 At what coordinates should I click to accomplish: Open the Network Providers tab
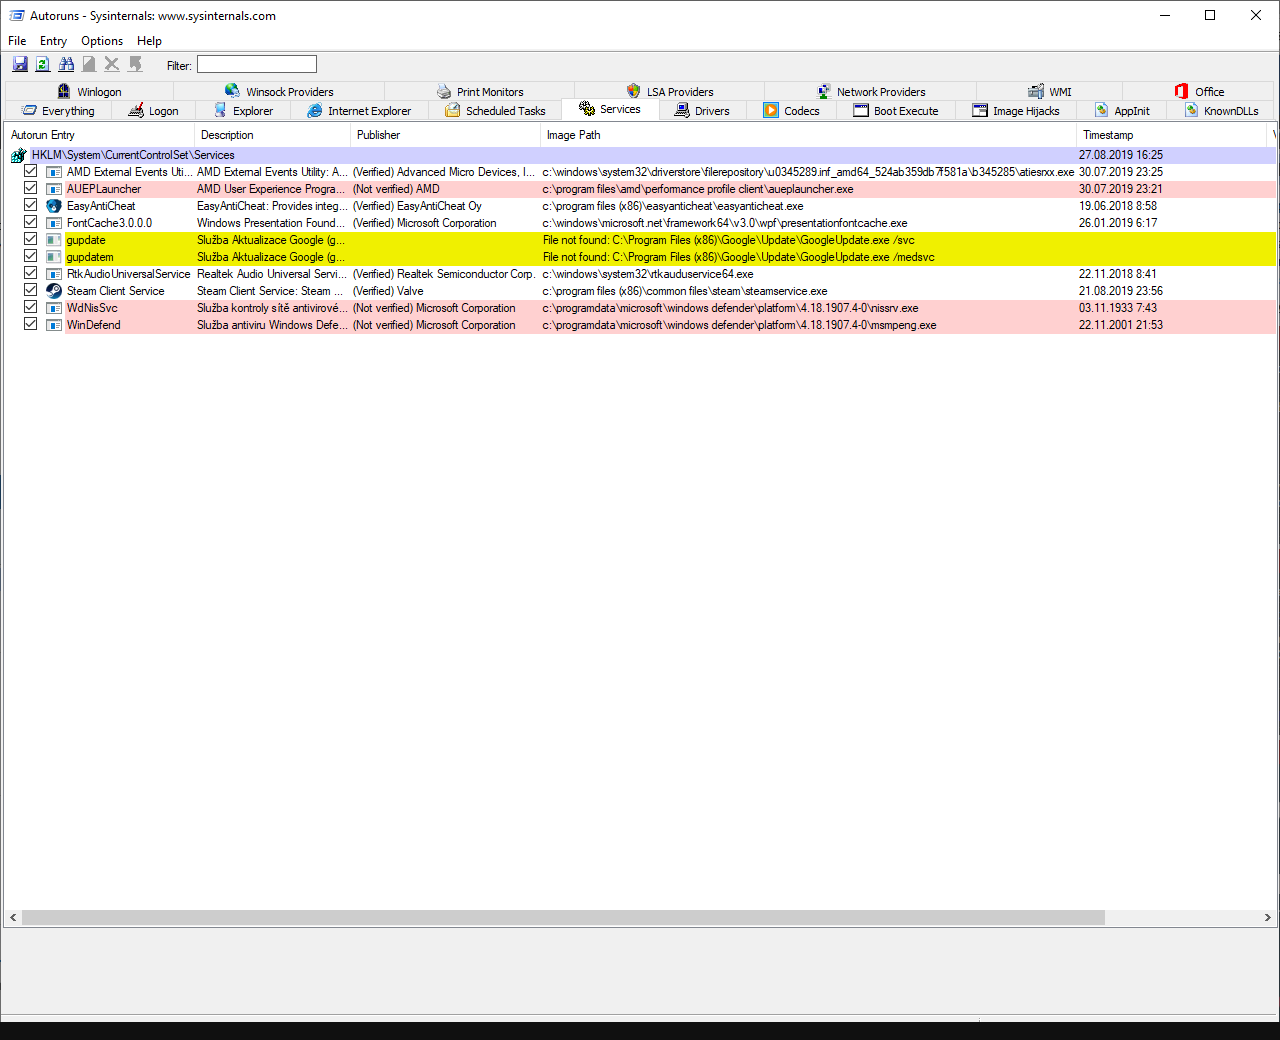(x=871, y=92)
